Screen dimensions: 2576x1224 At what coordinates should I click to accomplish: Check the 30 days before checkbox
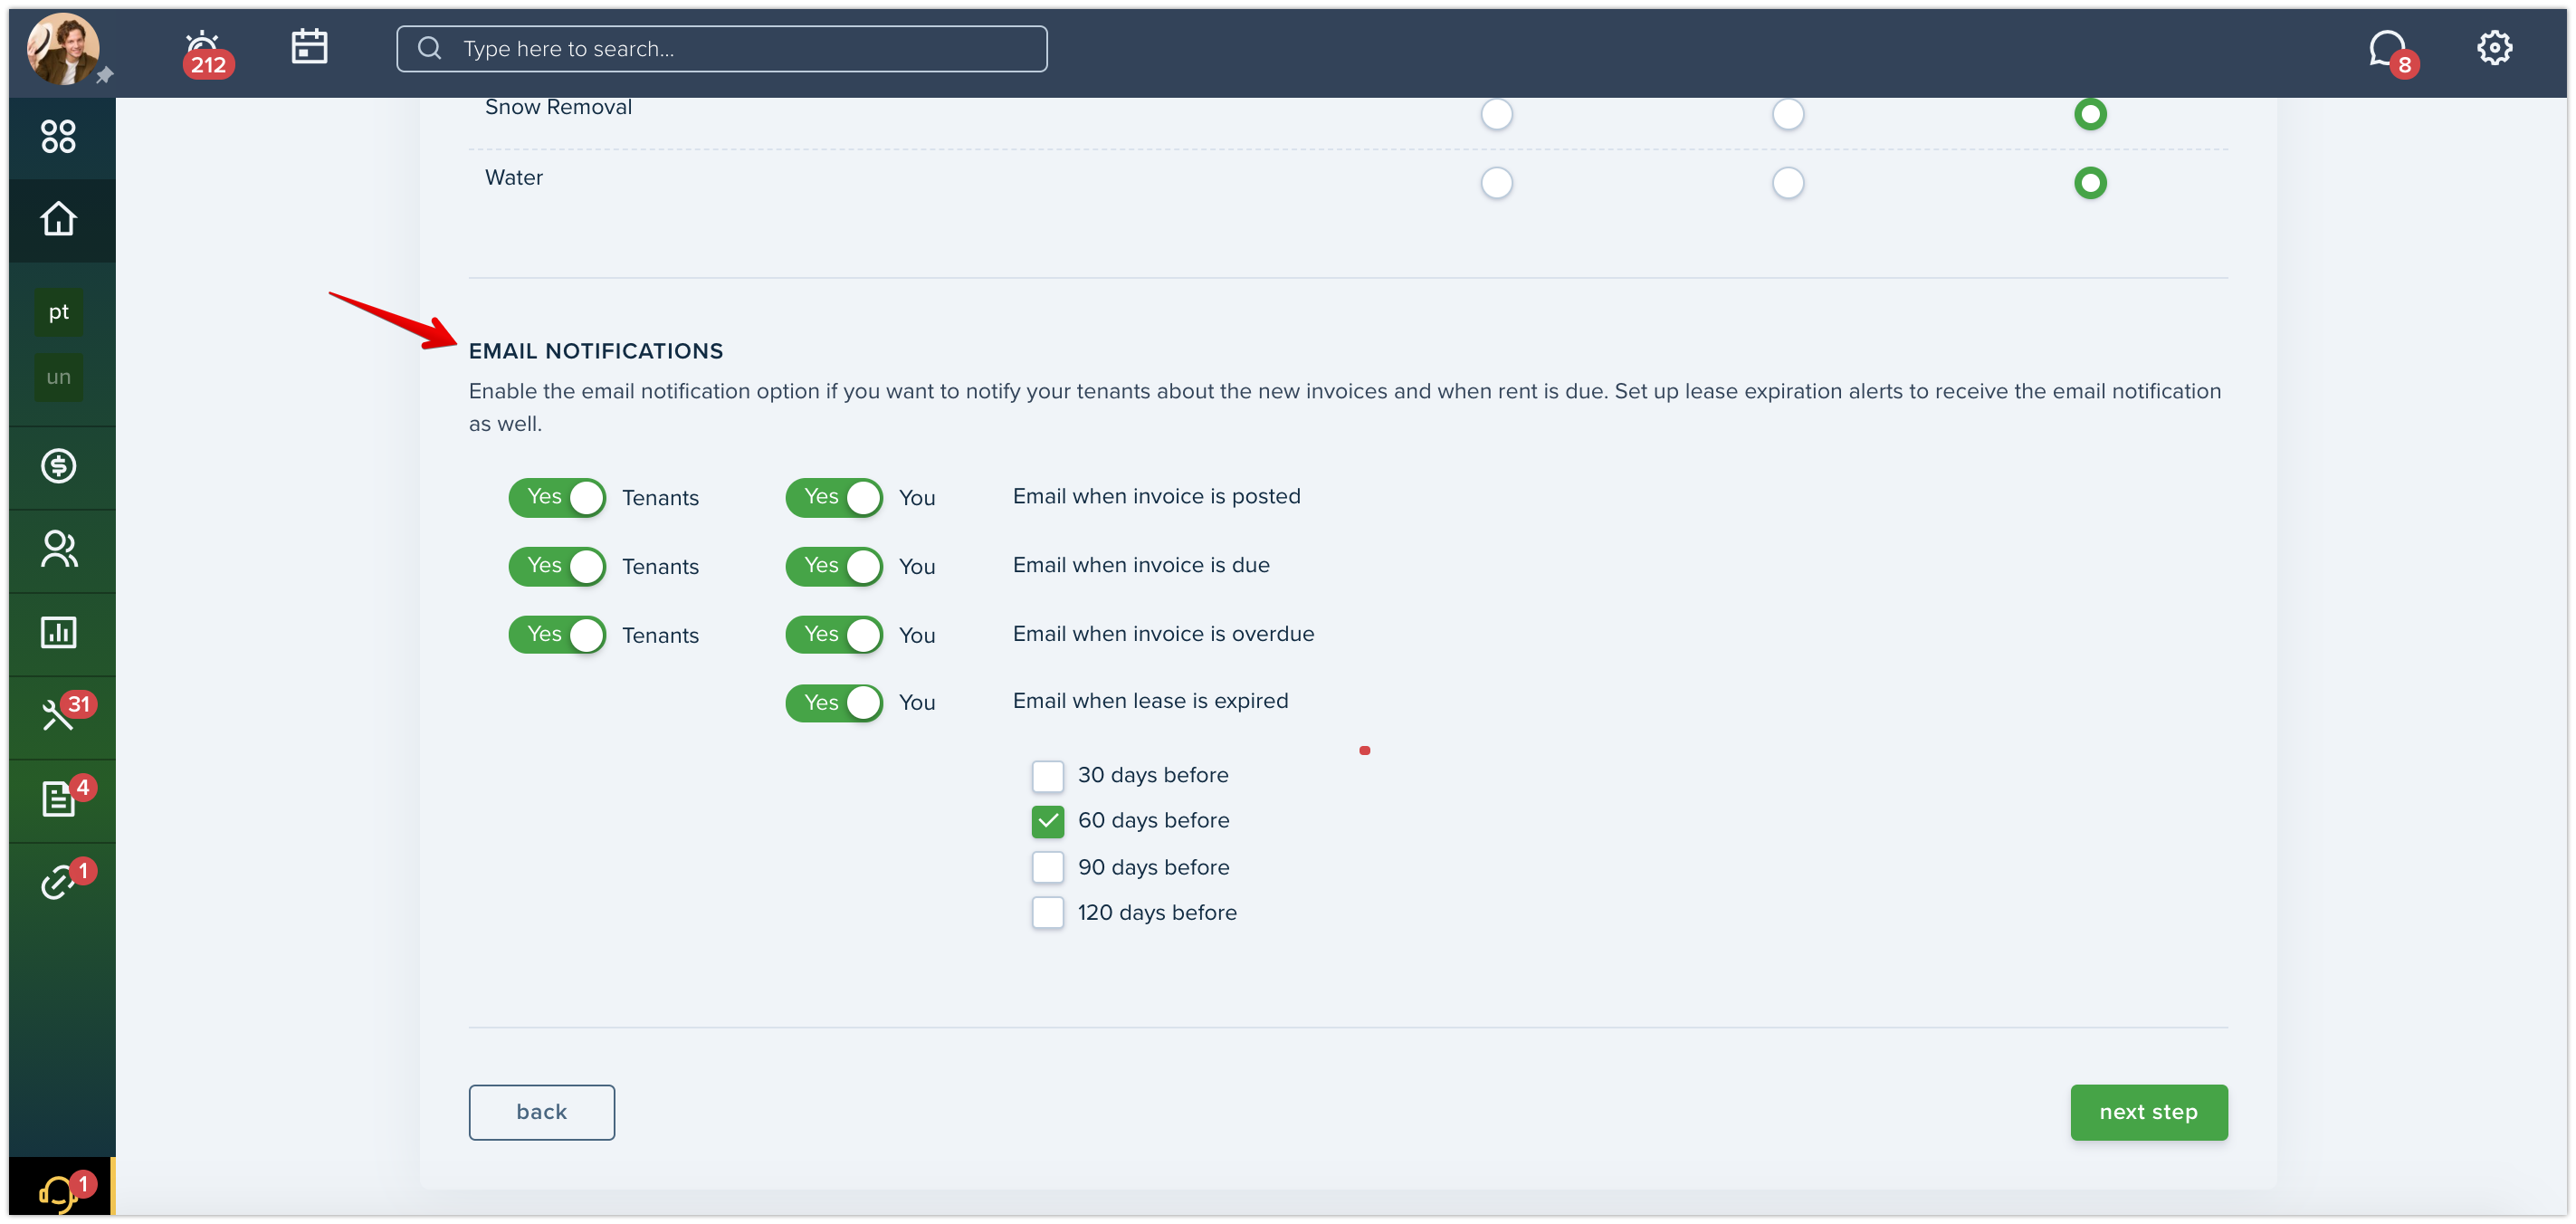point(1047,775)
